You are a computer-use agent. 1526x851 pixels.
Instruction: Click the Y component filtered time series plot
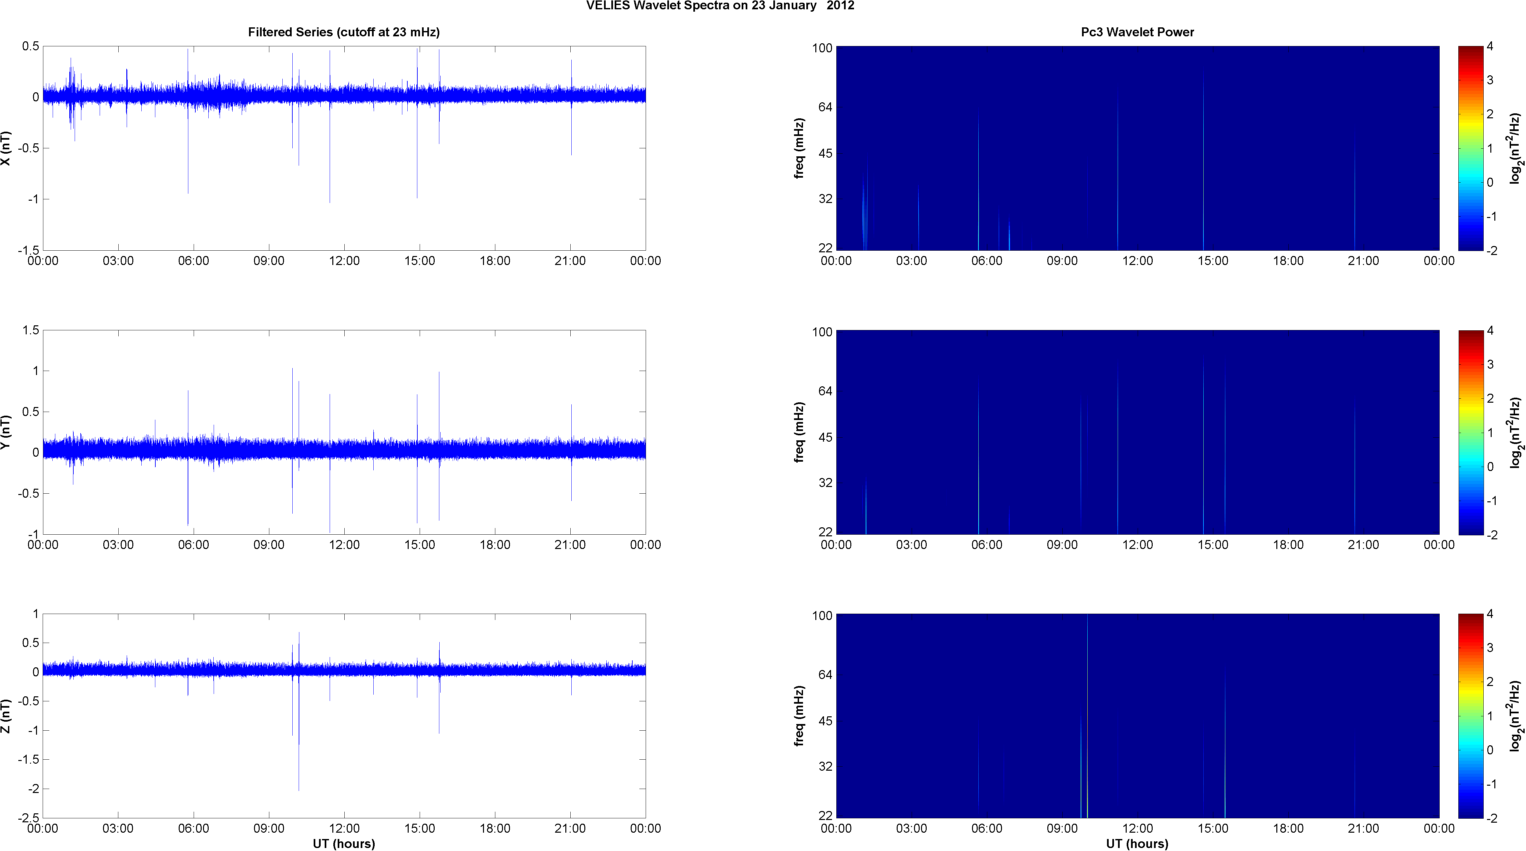(344, 432)
